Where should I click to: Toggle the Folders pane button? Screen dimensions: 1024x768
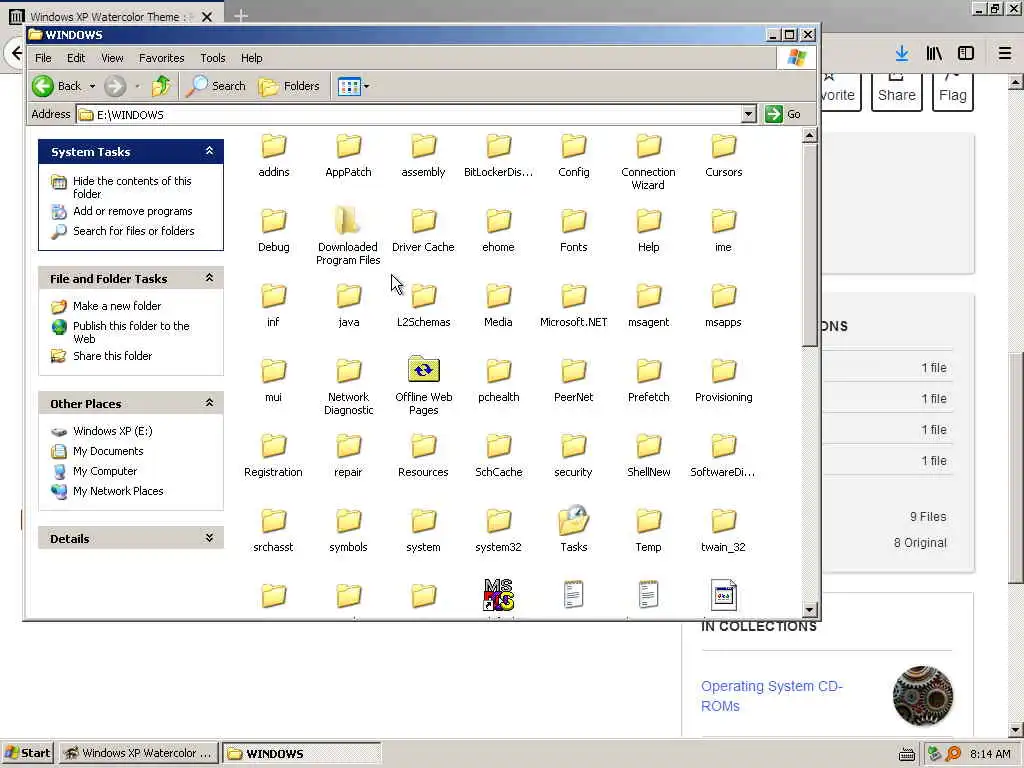[x=289, y=86]
